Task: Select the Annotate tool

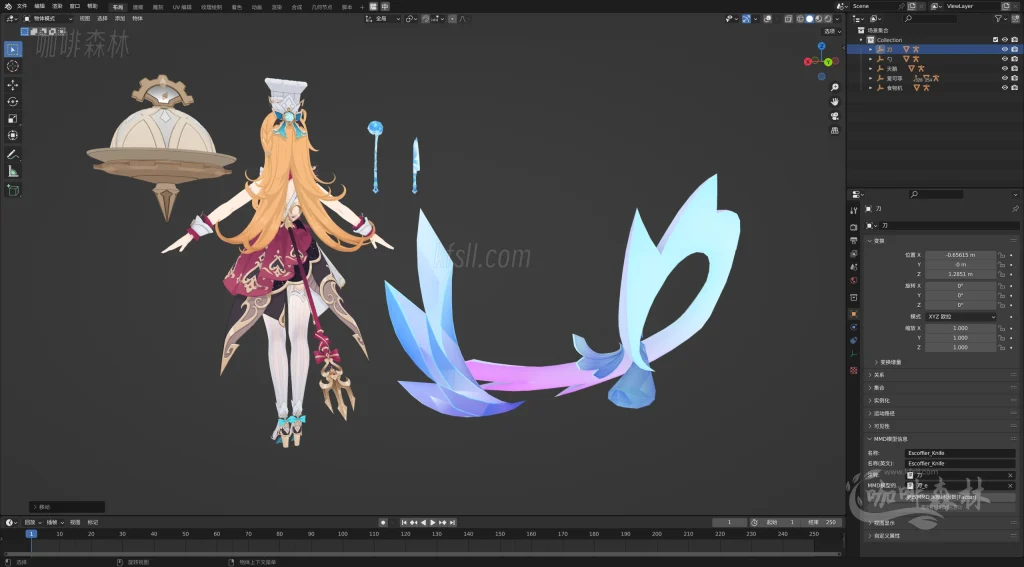Action: pos(12,155)
